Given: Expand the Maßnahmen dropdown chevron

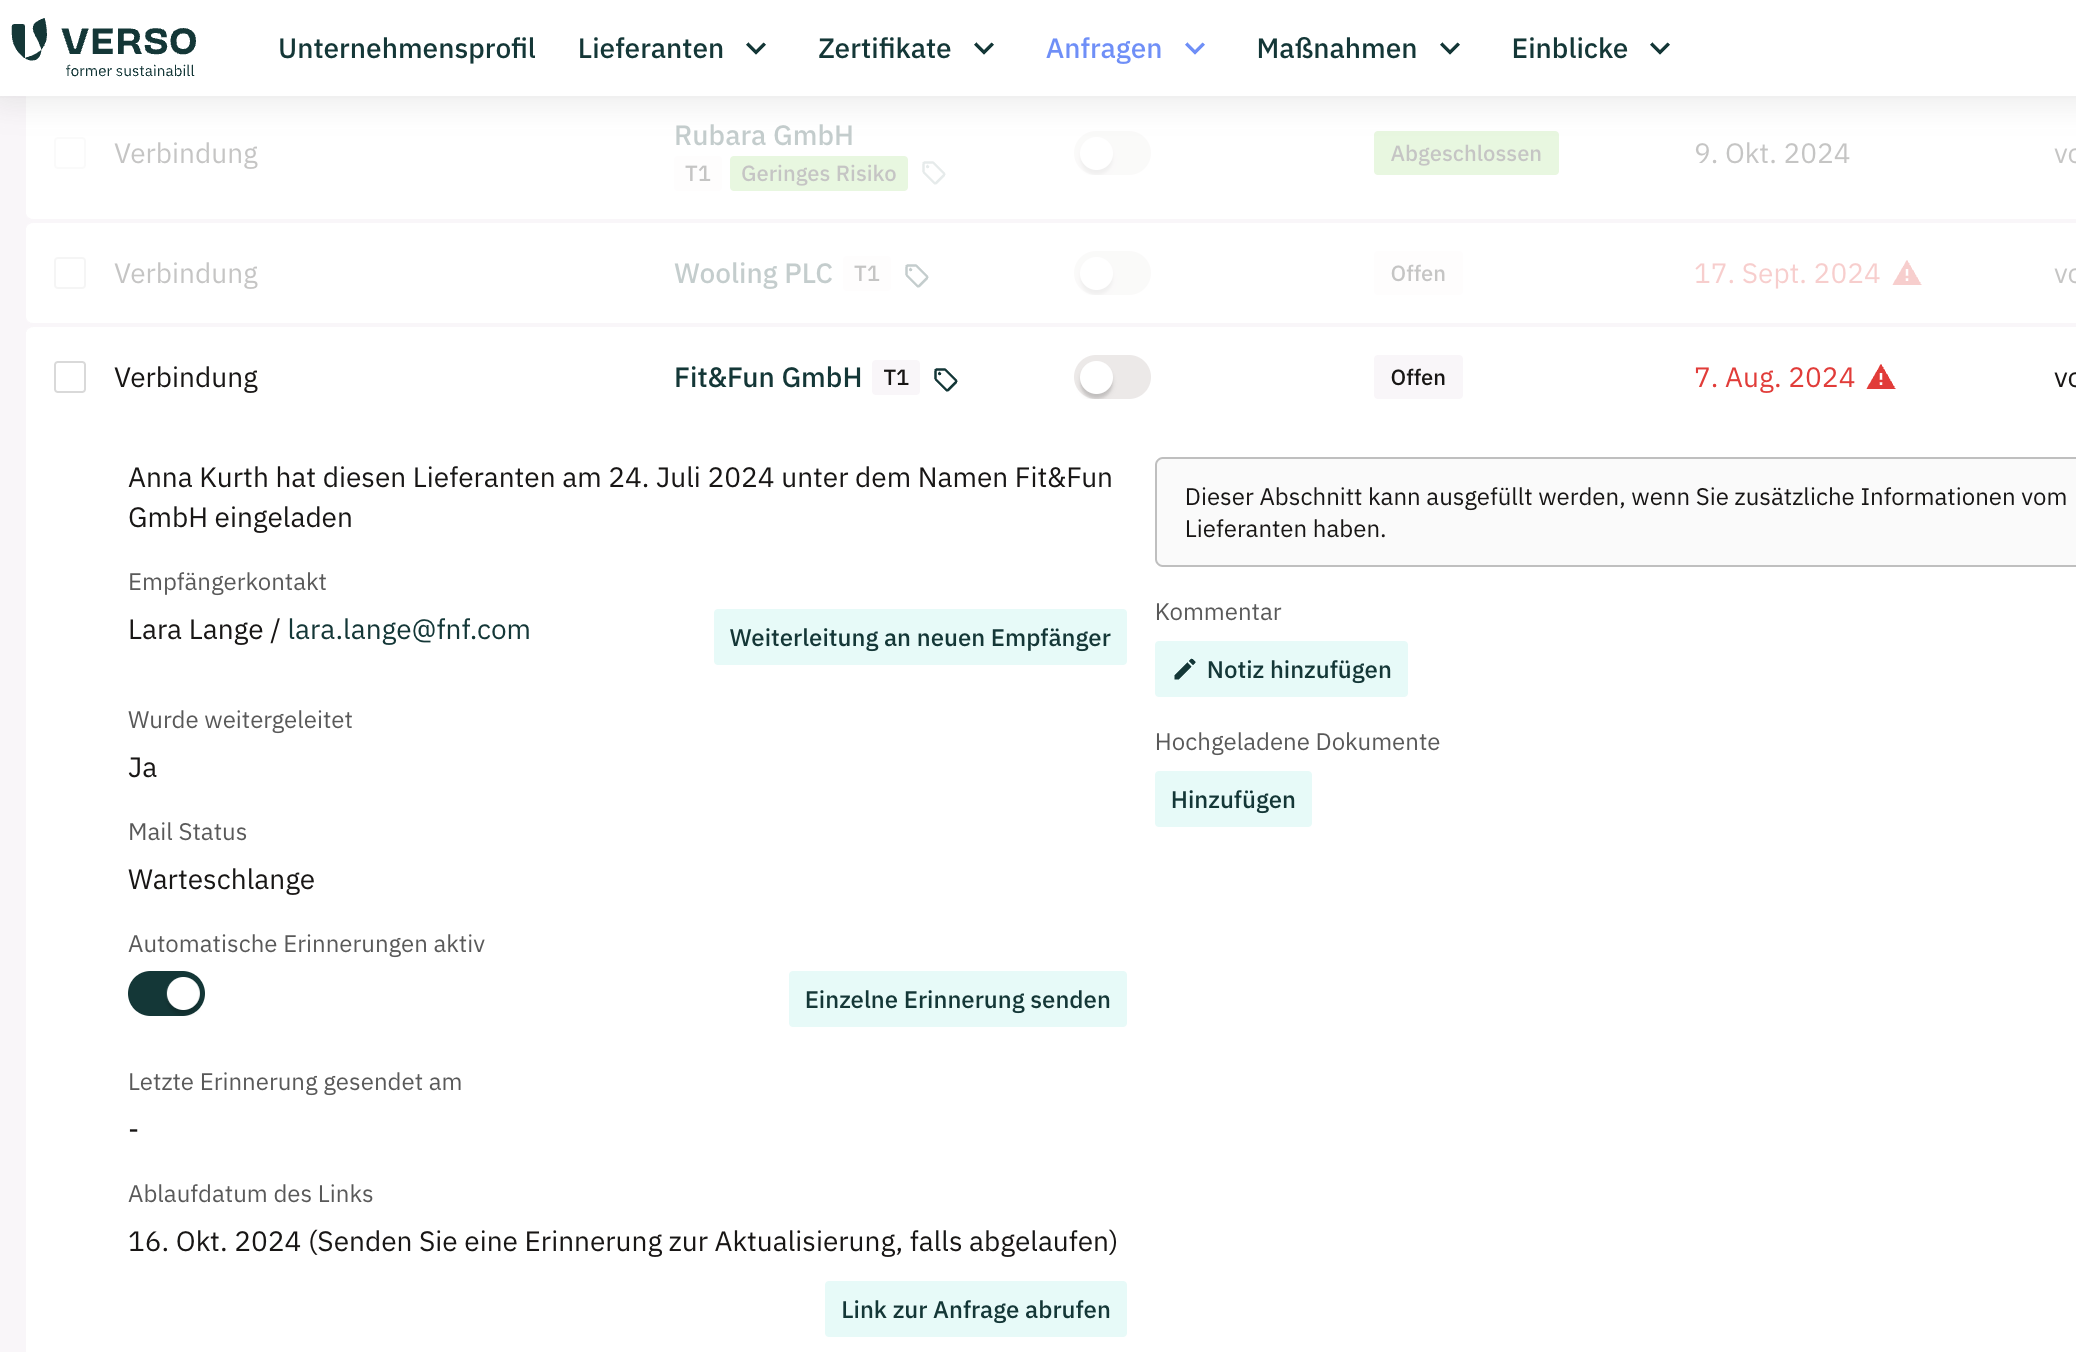Looking at the screenshot, I should [1451, 48].
